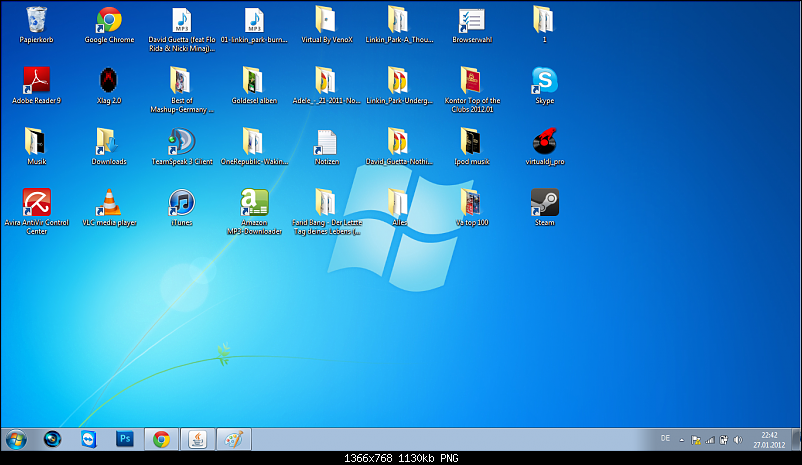The width and height of the screenshot is (802, 465).
Task: Launch Steam from the desktop
Action: tap(544, 203)
